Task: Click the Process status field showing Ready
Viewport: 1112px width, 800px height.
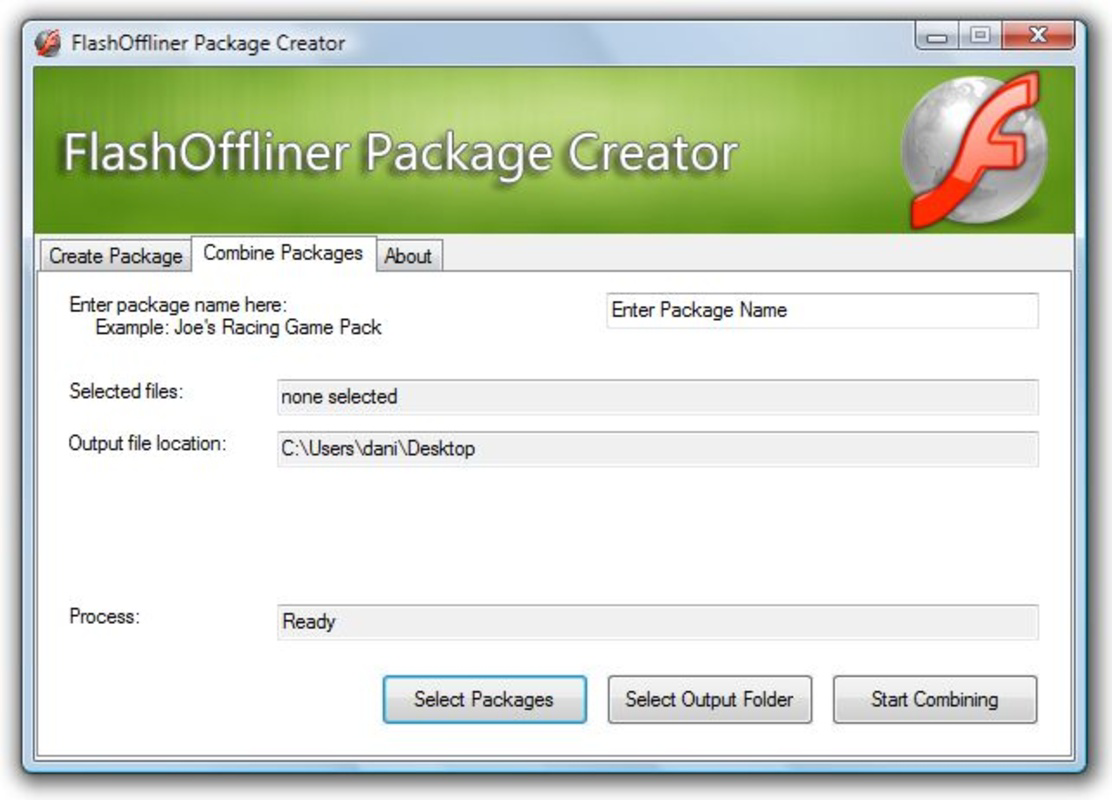Action: [657, 622]
